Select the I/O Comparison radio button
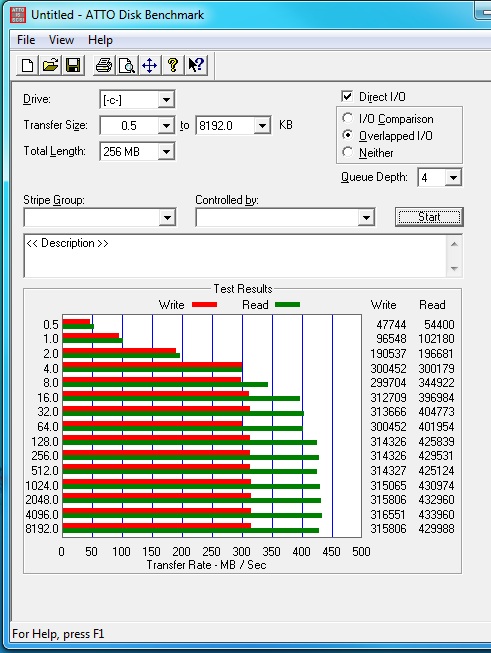 point(347,118)
